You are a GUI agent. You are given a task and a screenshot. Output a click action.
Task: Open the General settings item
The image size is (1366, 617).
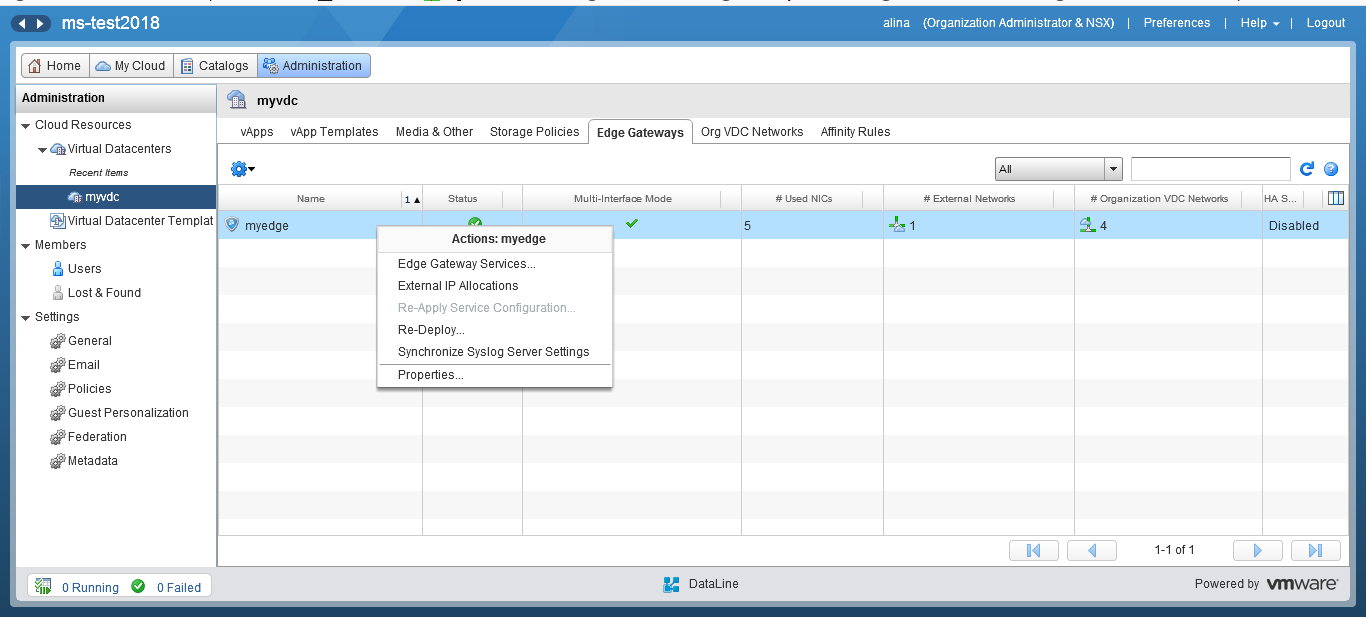89,341
